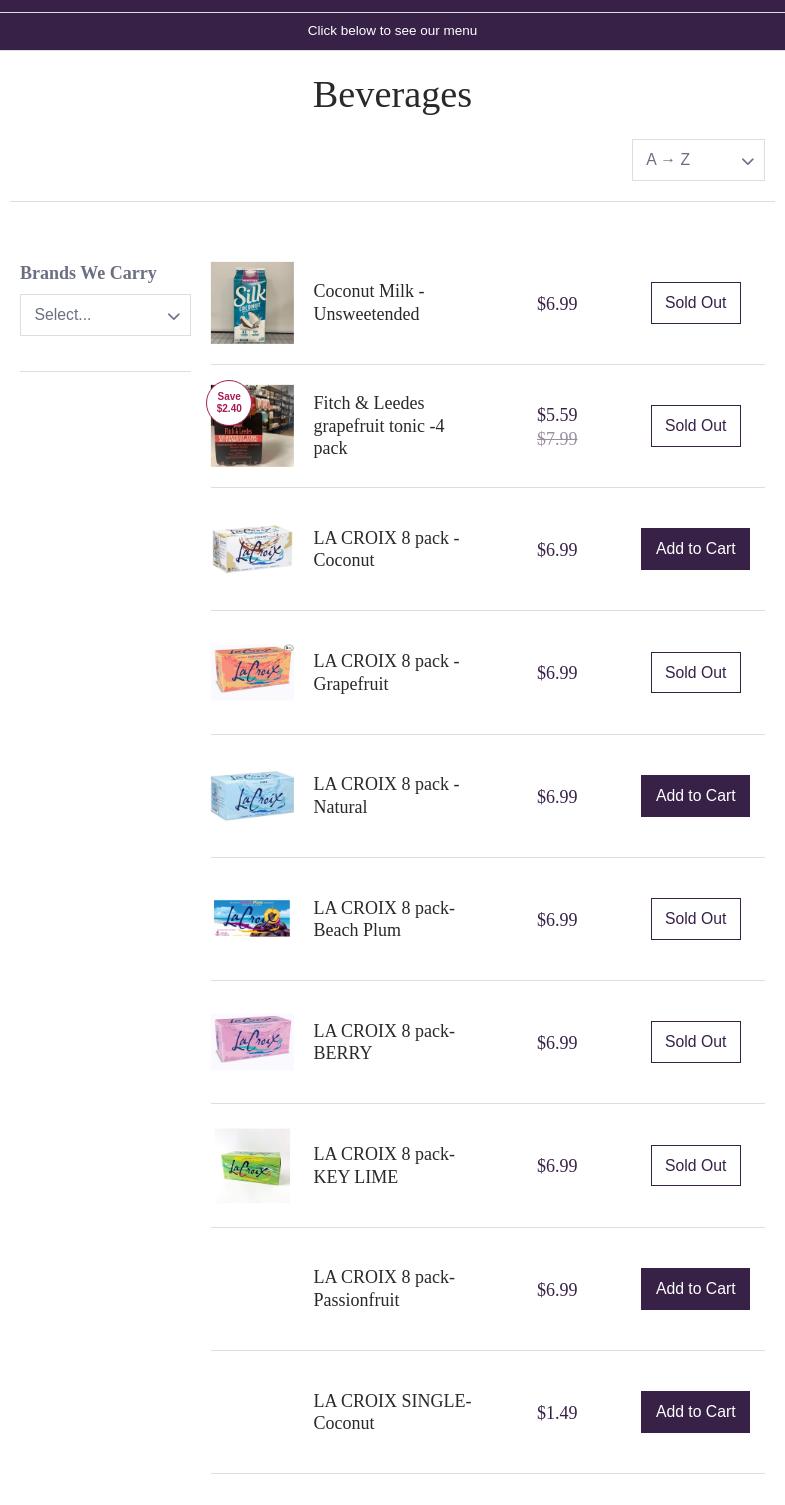Open the LA CROIX Grapefruit box image
Image resolution: width=785 pixels, height=1505 pixels.
252,672
